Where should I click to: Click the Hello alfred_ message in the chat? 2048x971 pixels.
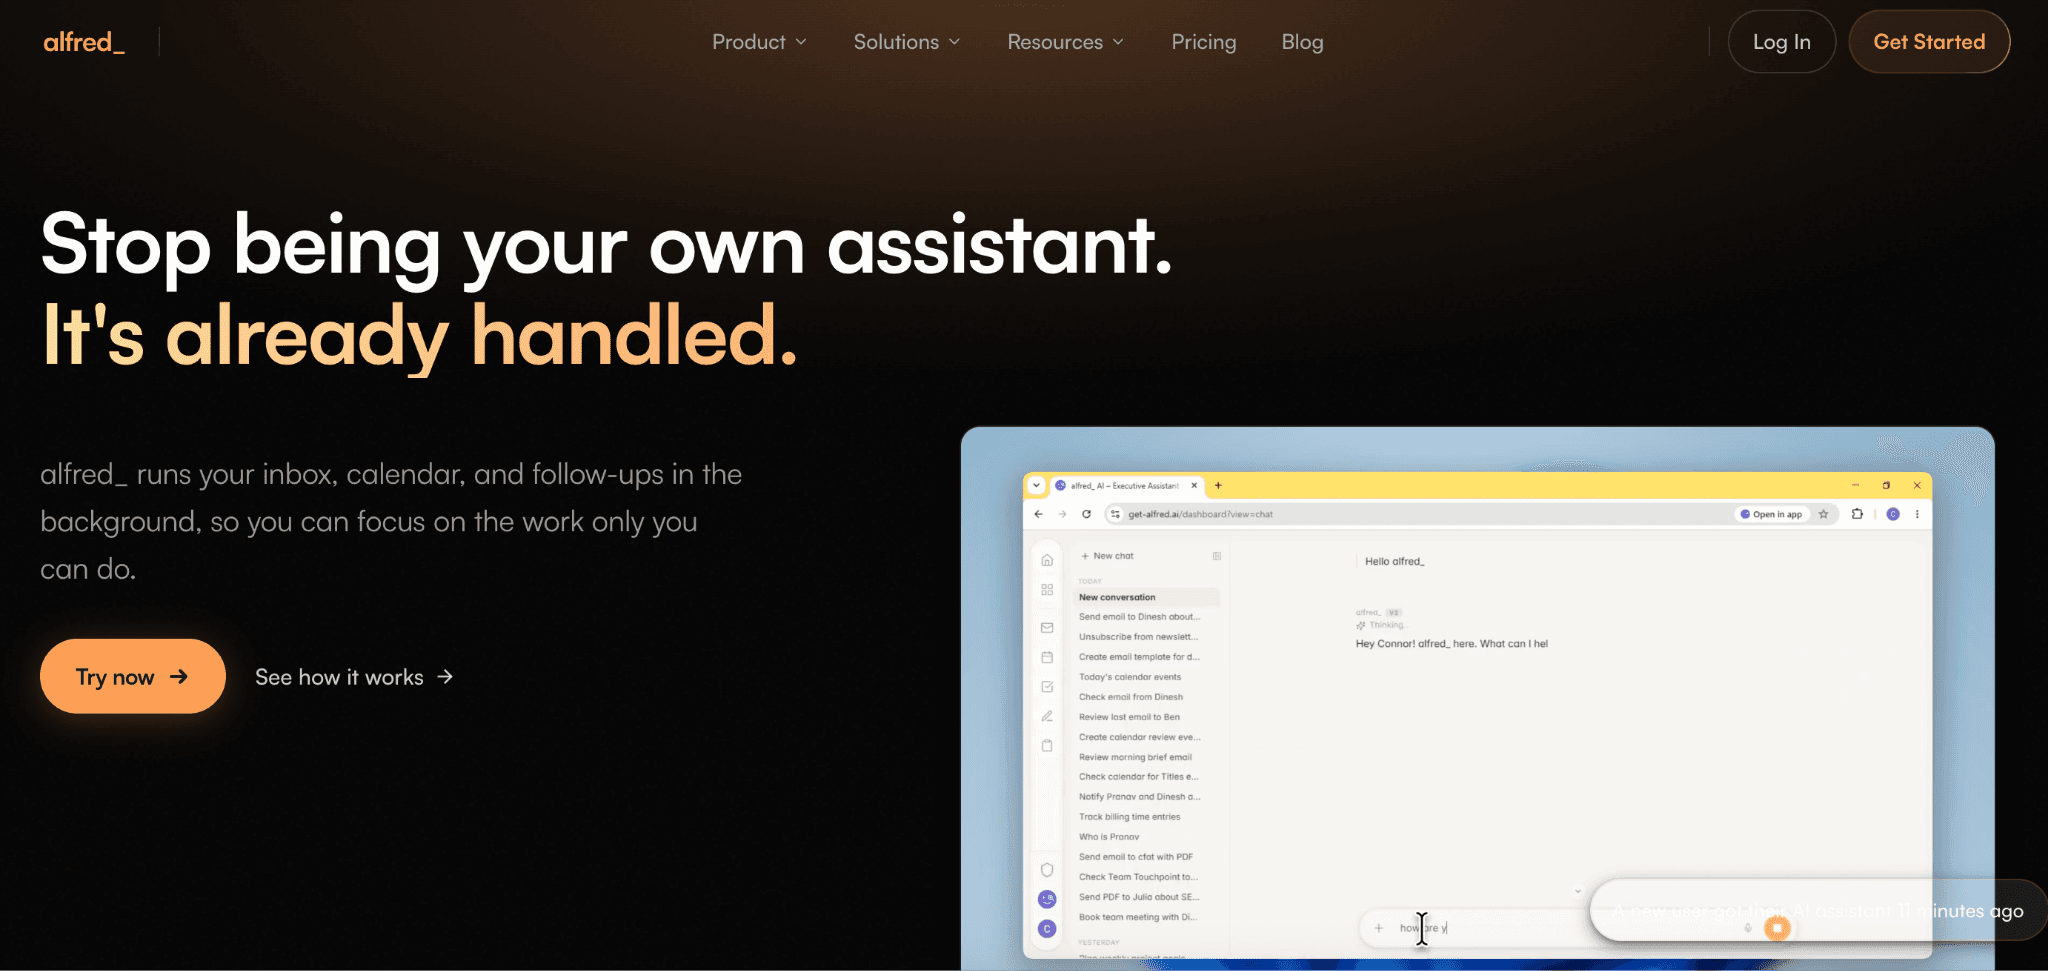1395,561
